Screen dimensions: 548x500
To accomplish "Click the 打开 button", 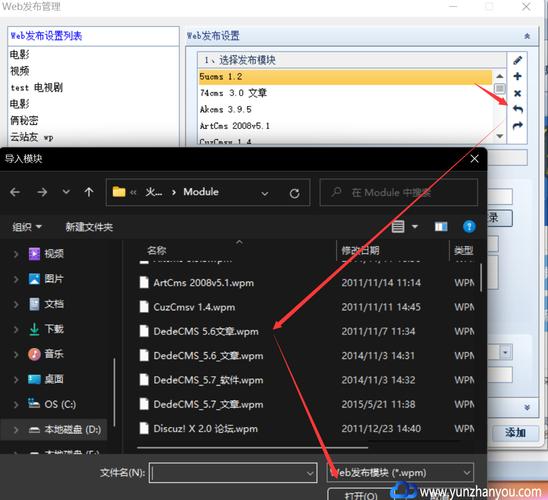I will click(x=361, y=495).
